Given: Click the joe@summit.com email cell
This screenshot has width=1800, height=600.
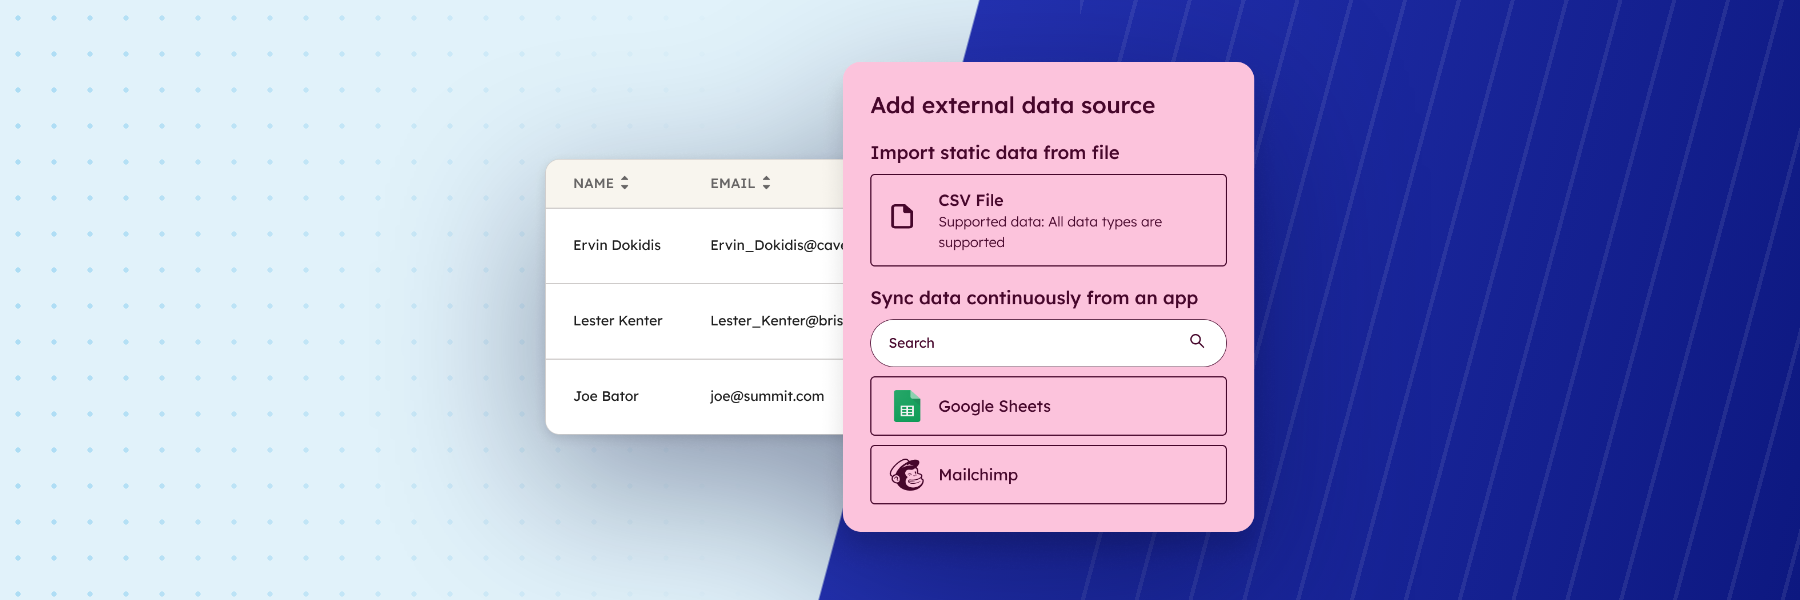Looking at the screenshot, I should tap(767, 396).
